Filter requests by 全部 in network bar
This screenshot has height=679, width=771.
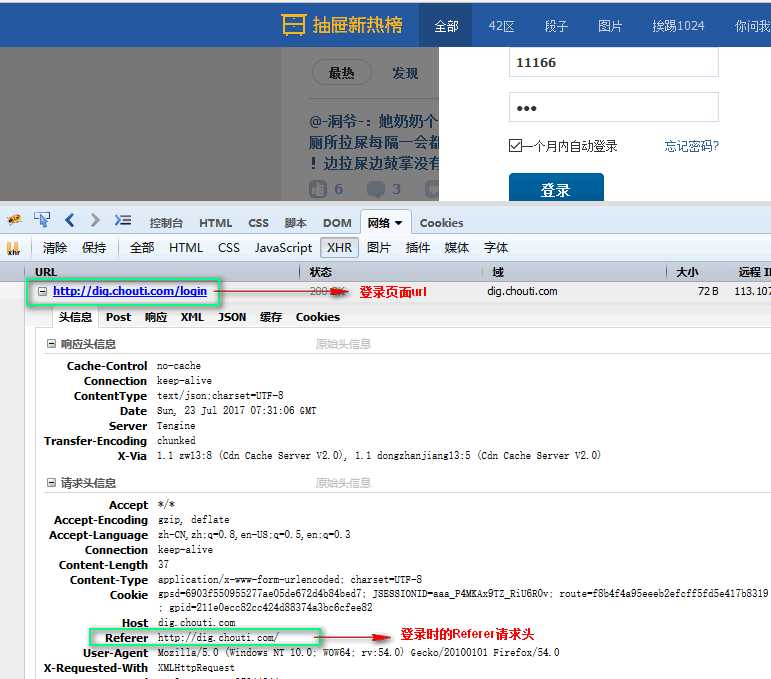(x=142, y=248)
